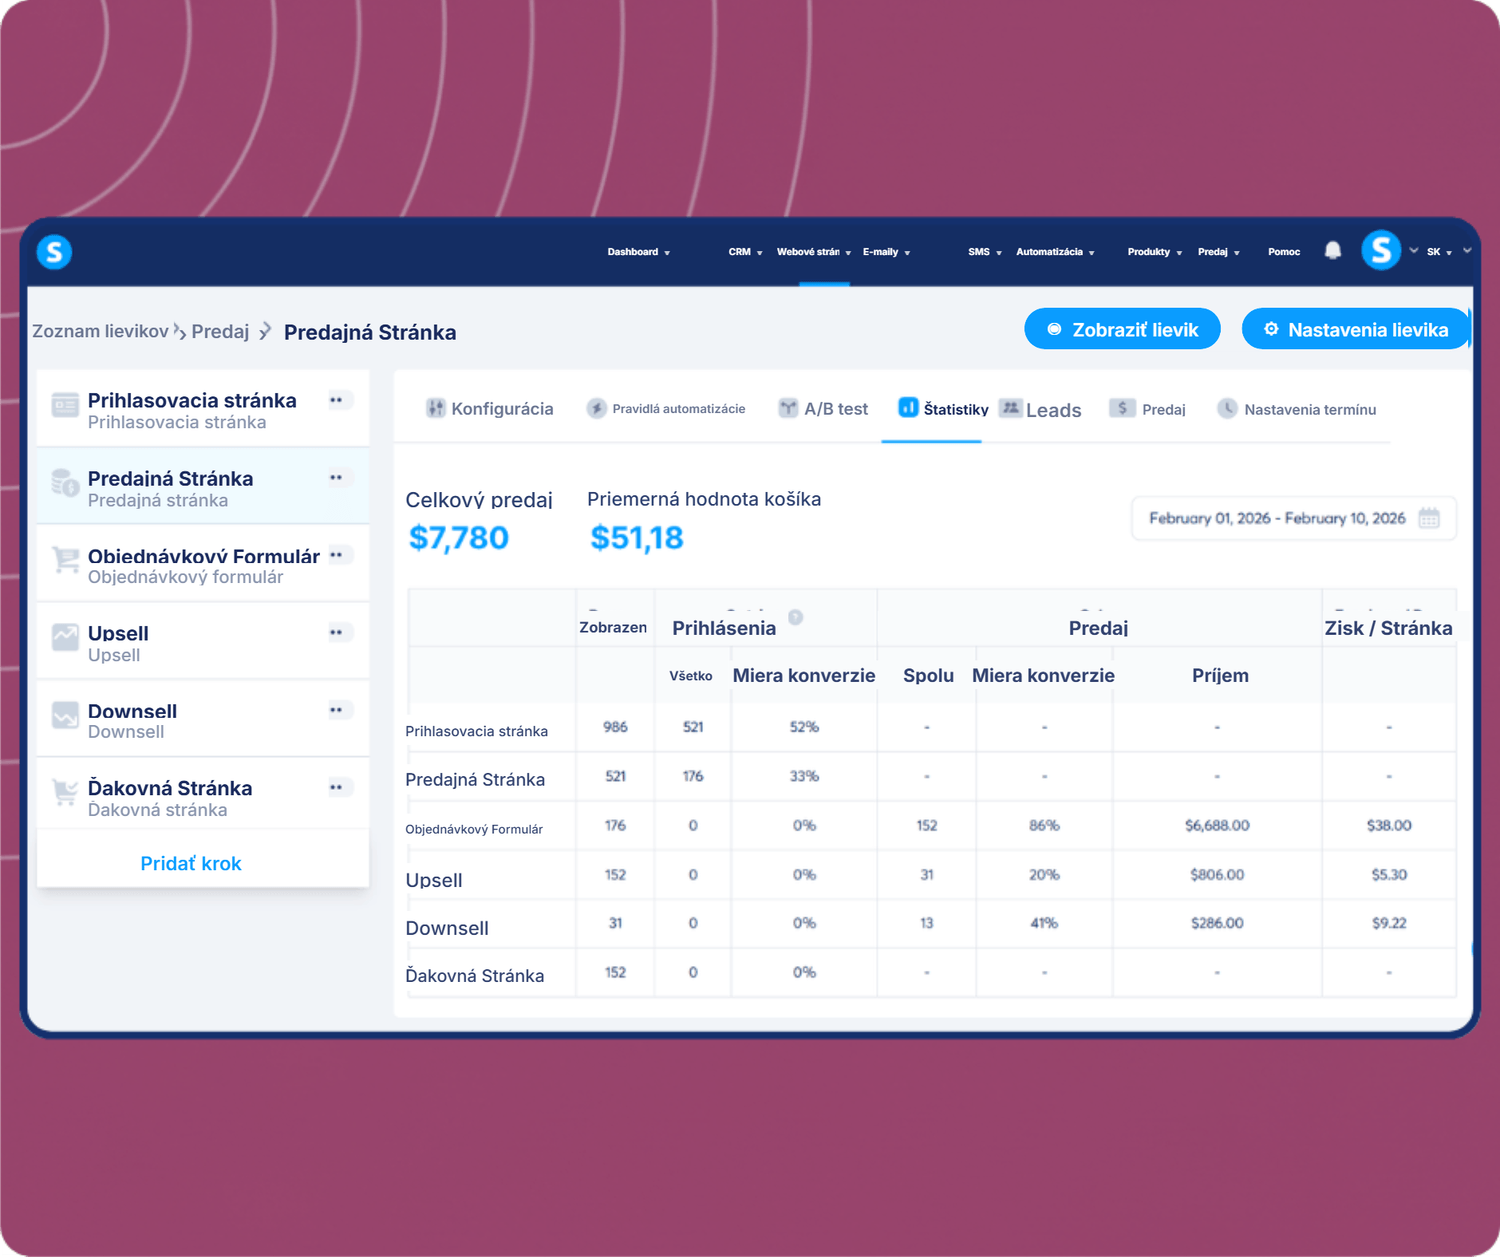Click the calendar icon in the date range field
The image size is (1500, 1257).
(1429, 518)
